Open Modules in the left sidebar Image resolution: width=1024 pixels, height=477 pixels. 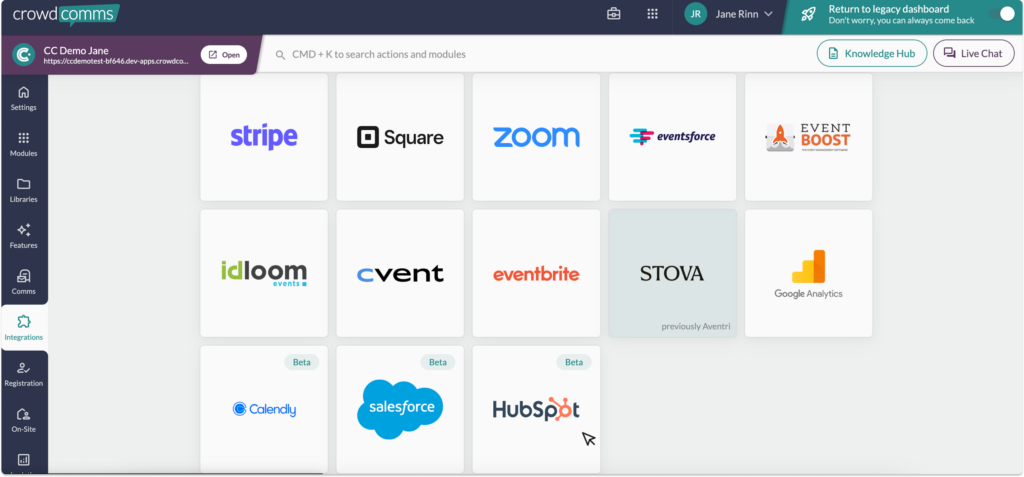click(24, 144)
